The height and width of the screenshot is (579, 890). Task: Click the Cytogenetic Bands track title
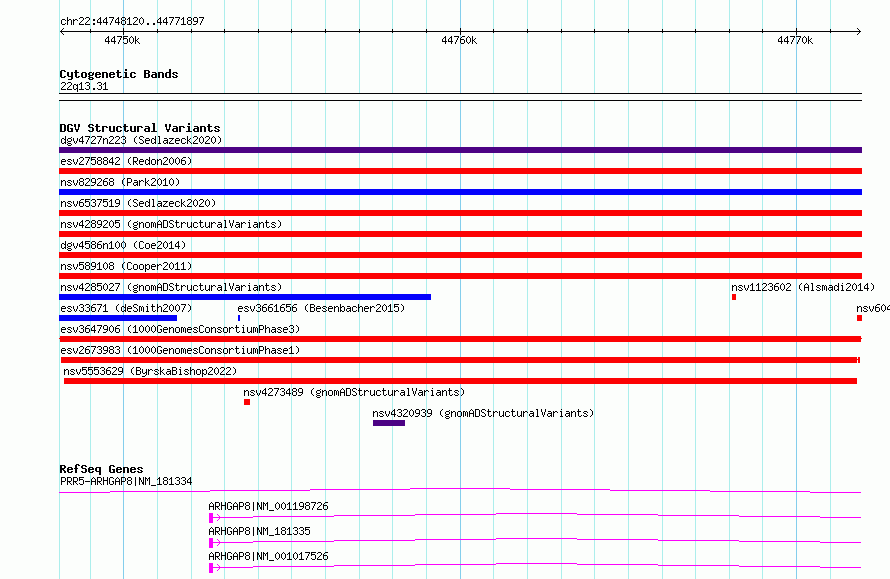tap(119, 74)
